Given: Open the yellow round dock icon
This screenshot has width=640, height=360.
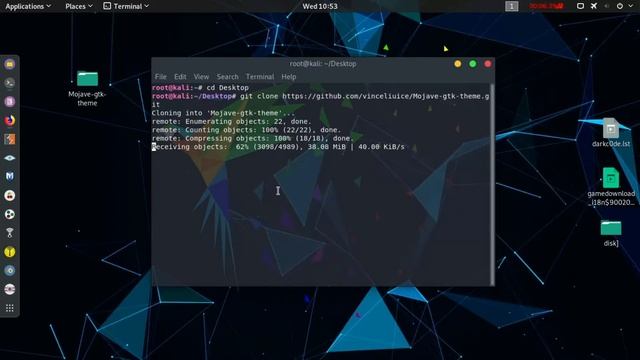Looking at the screenshot, I should coord(10,252).
